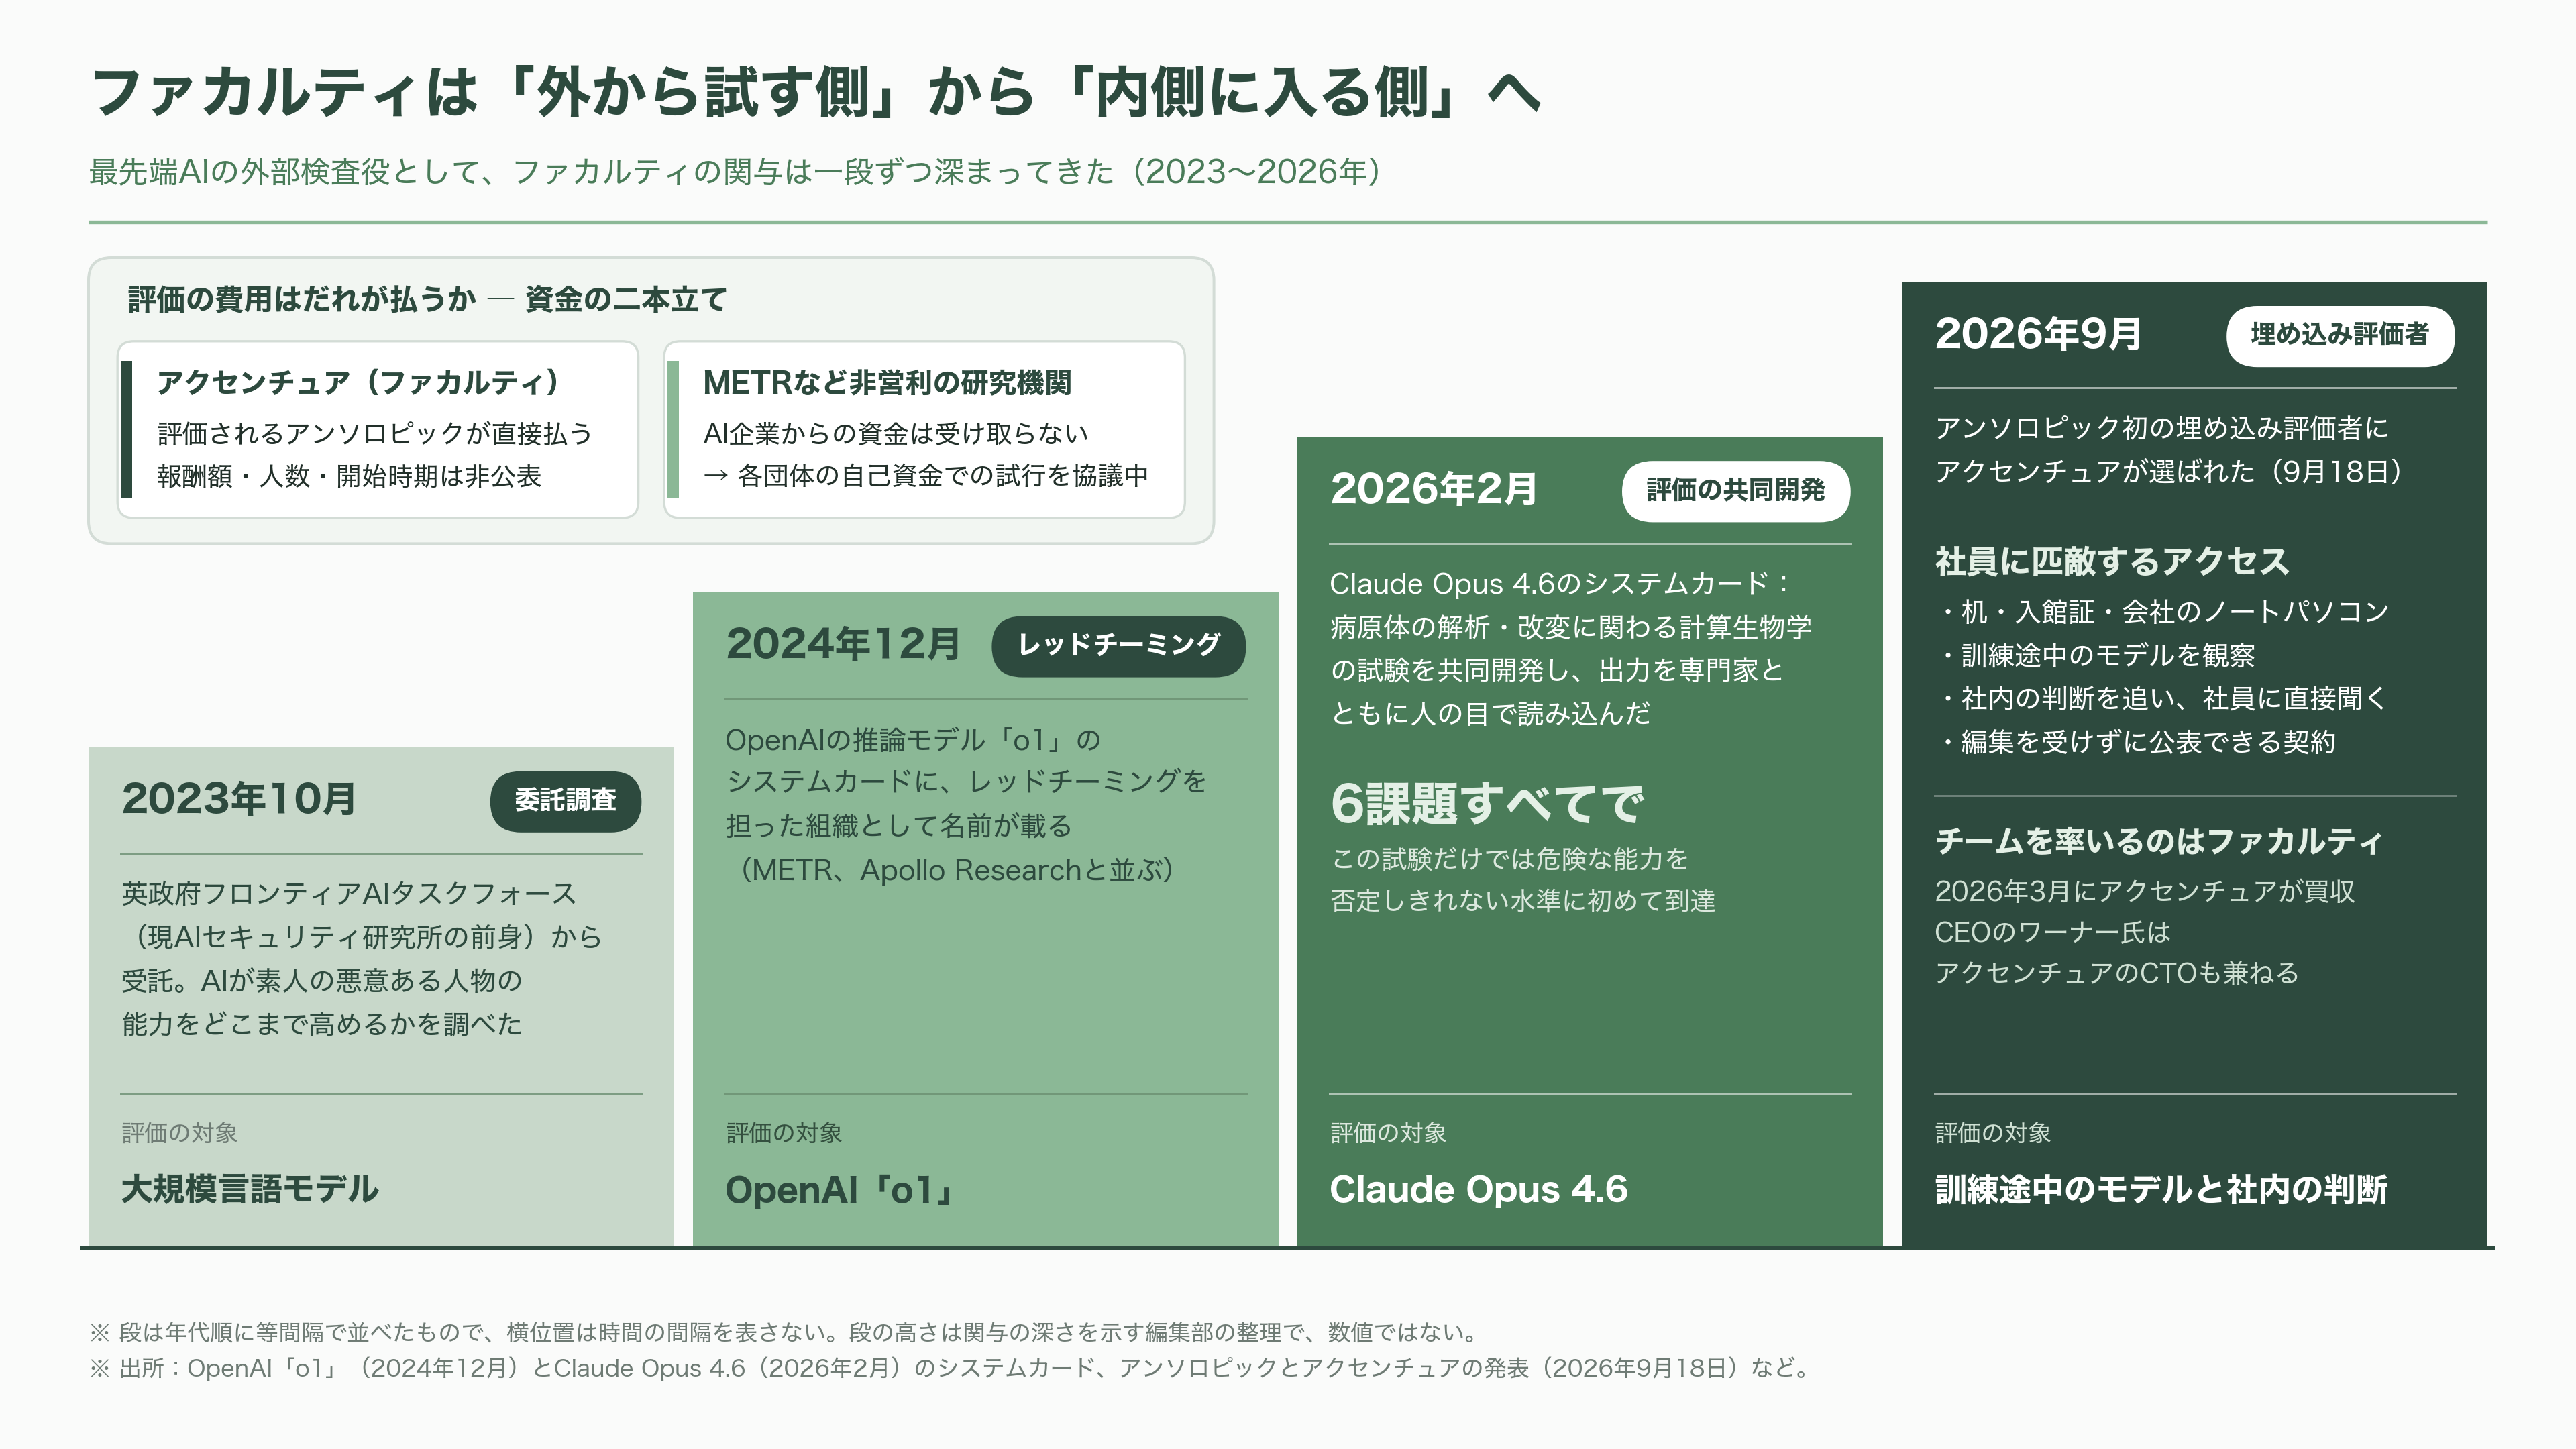Click the text 英政府フロンティアAIタスクフォース

click(x=349, y=893)
